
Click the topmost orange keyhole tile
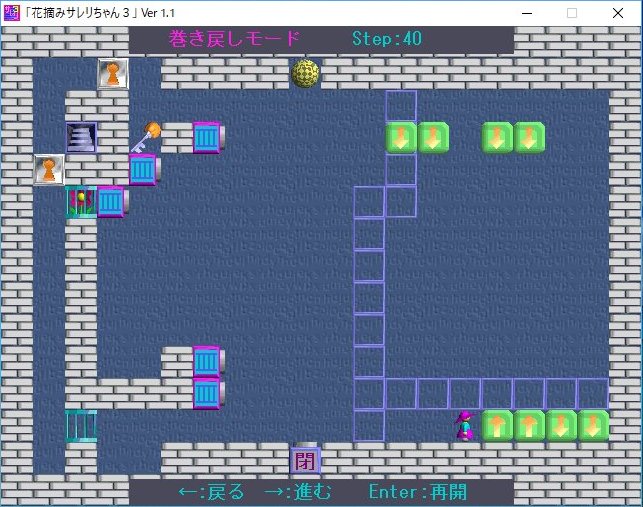[x=113, y=73]
